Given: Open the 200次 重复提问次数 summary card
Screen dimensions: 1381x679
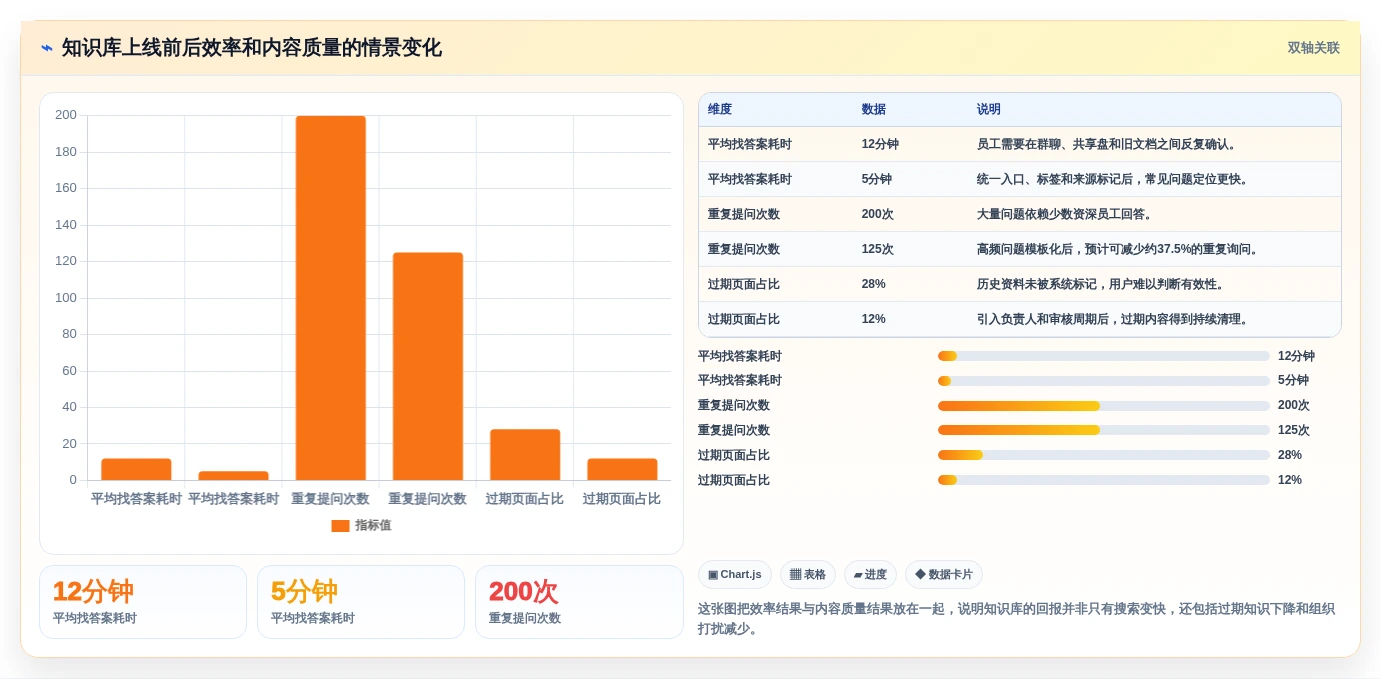Looking at the screenshot, I should pyautogui.click(x=579, y=602).
